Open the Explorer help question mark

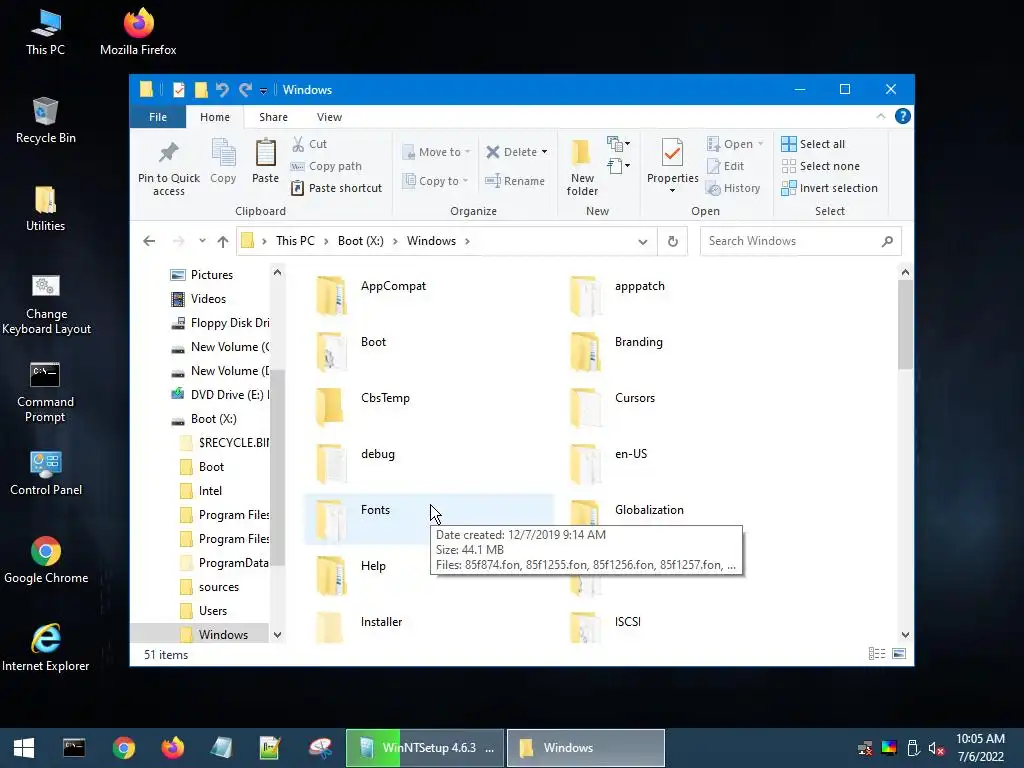pos(903,116)
